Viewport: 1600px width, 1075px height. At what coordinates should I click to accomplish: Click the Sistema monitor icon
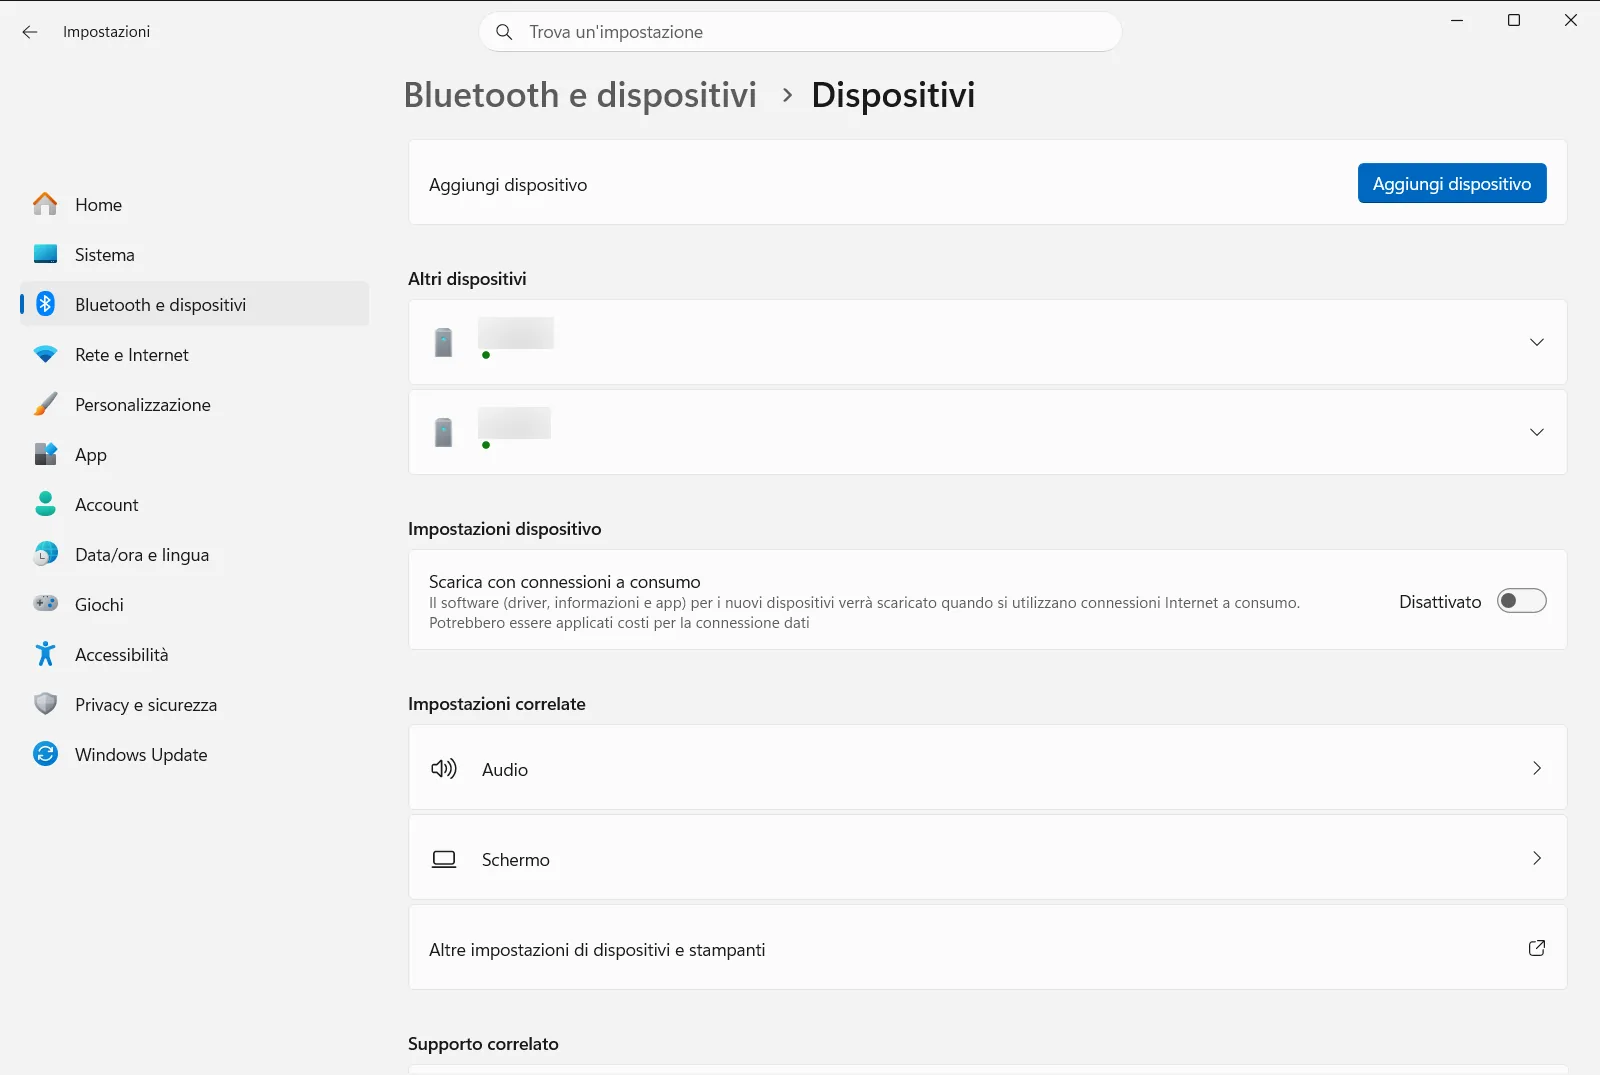(x=45, y=254)
